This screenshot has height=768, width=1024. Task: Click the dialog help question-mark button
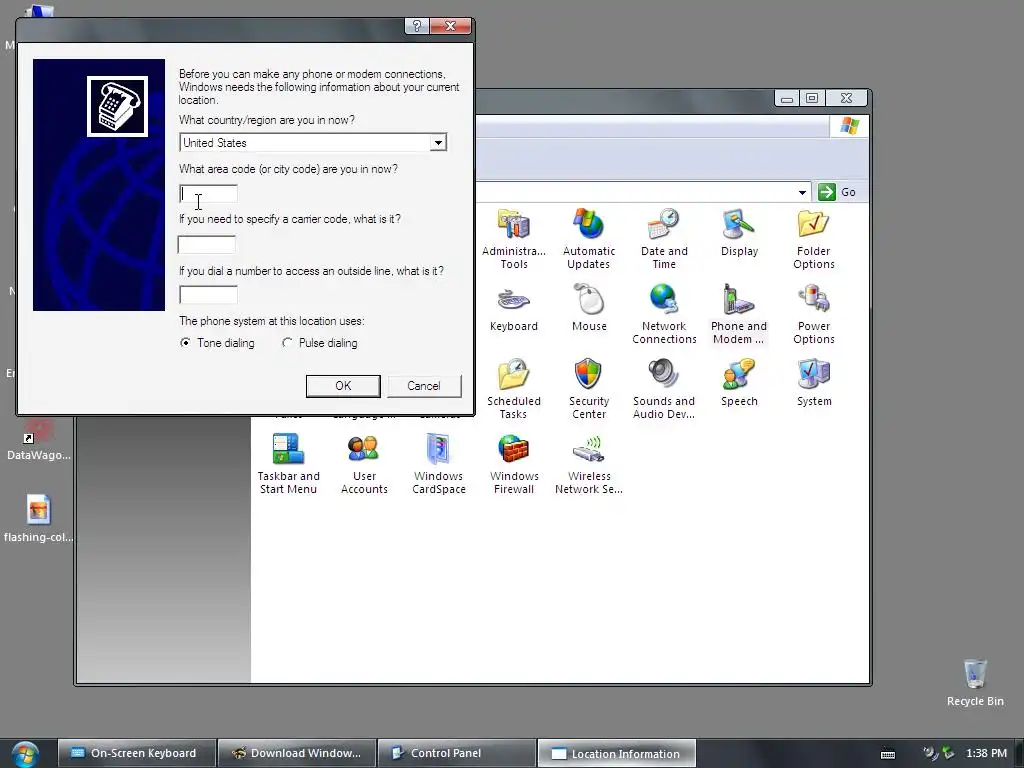click(x=417, y=26)
